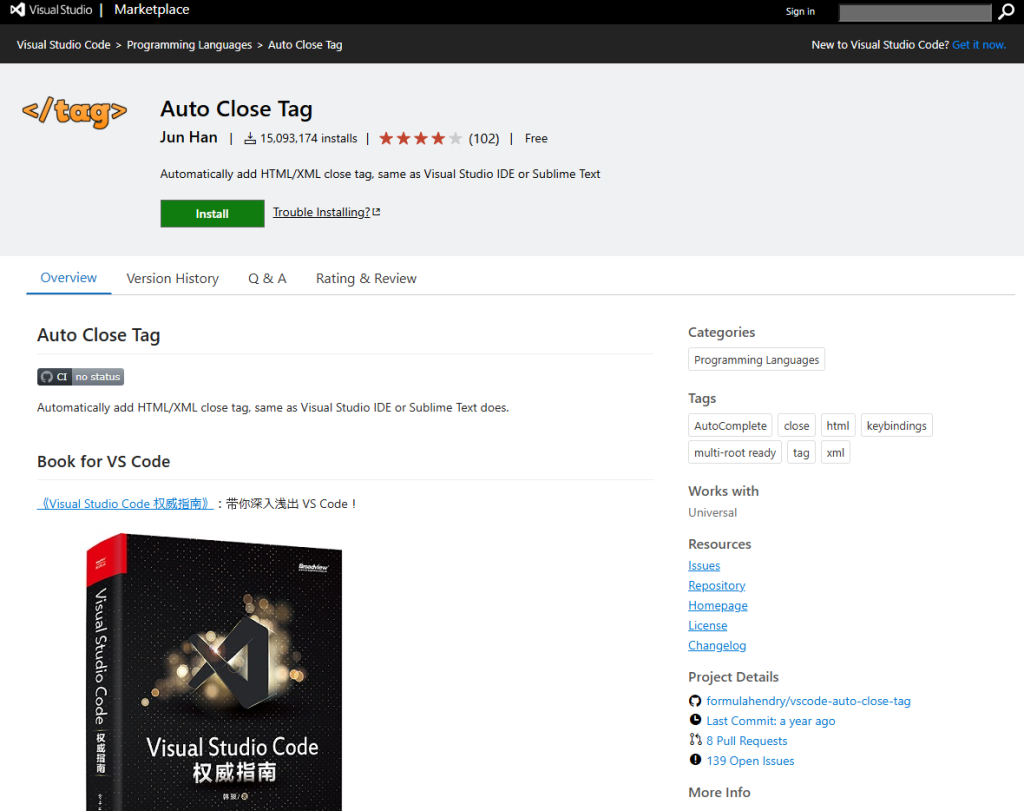
Task: Click the pull request icon
Action: pyautogui.click(x=695, y=739)
